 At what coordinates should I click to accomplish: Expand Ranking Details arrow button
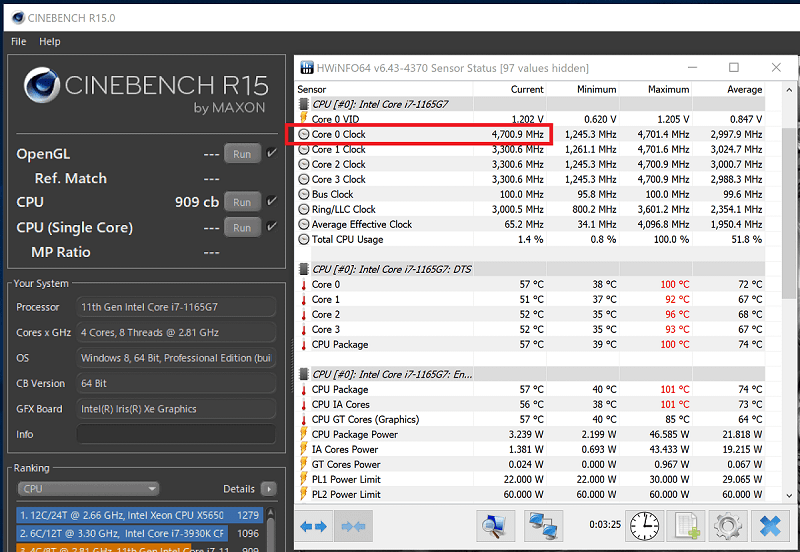268,489
